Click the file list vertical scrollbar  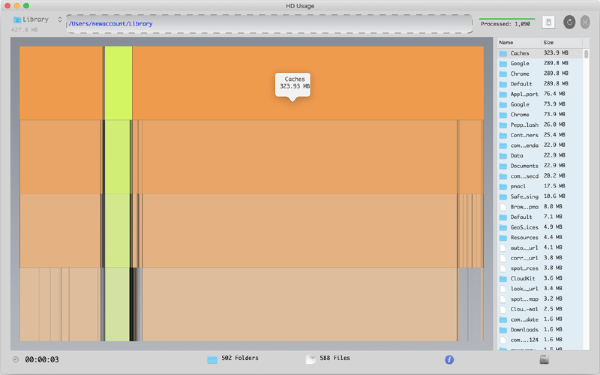586,199
